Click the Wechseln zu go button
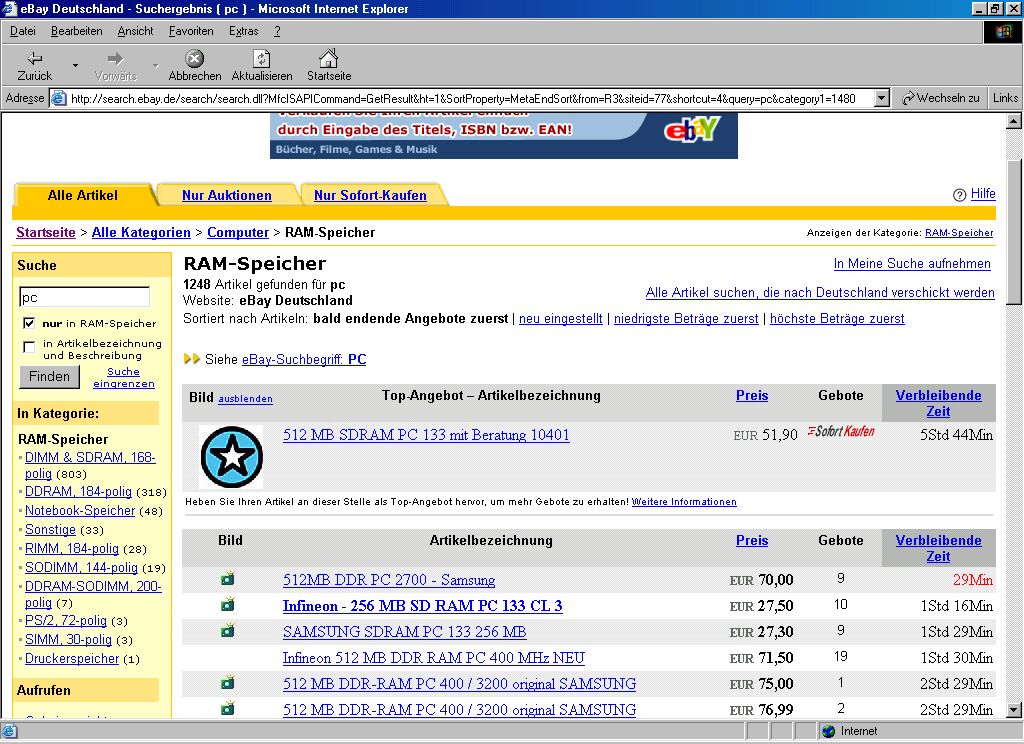The image size is (1024, 744). pyautogui.click(x=940, y=98)
